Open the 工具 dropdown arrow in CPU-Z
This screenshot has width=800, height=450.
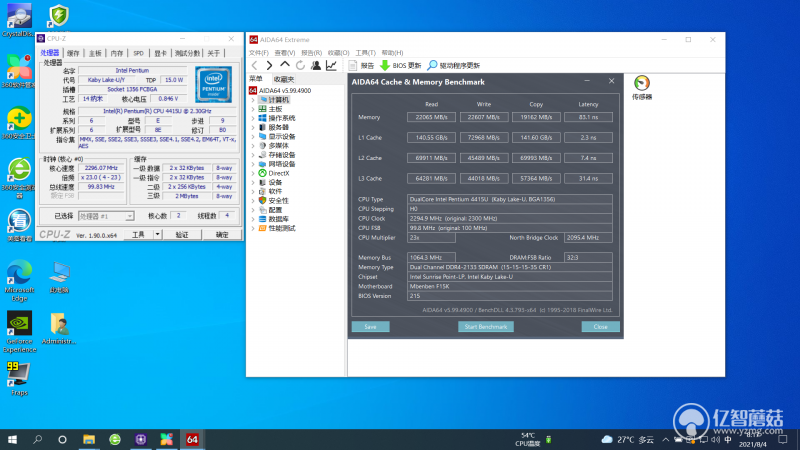click(x=157, y=235)
